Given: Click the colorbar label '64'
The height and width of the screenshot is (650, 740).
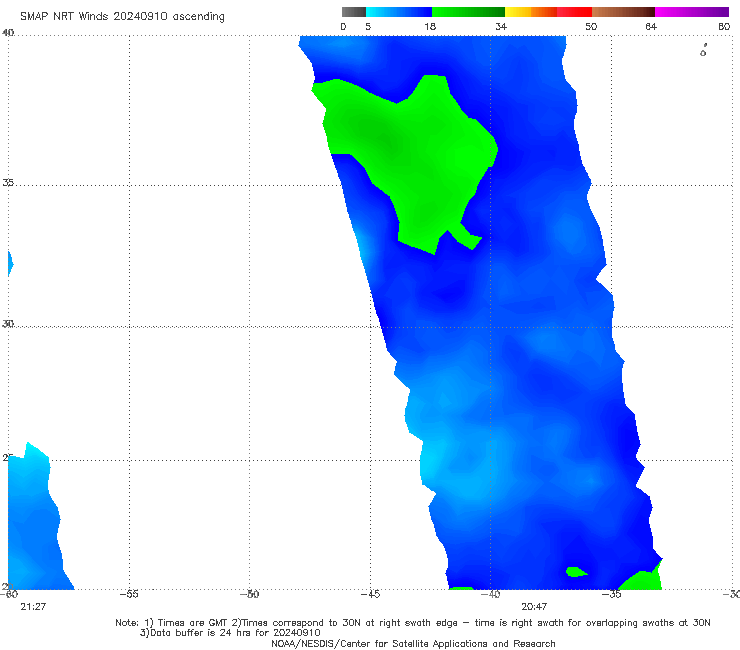Looking at the screenshot, I should [651, 27].
